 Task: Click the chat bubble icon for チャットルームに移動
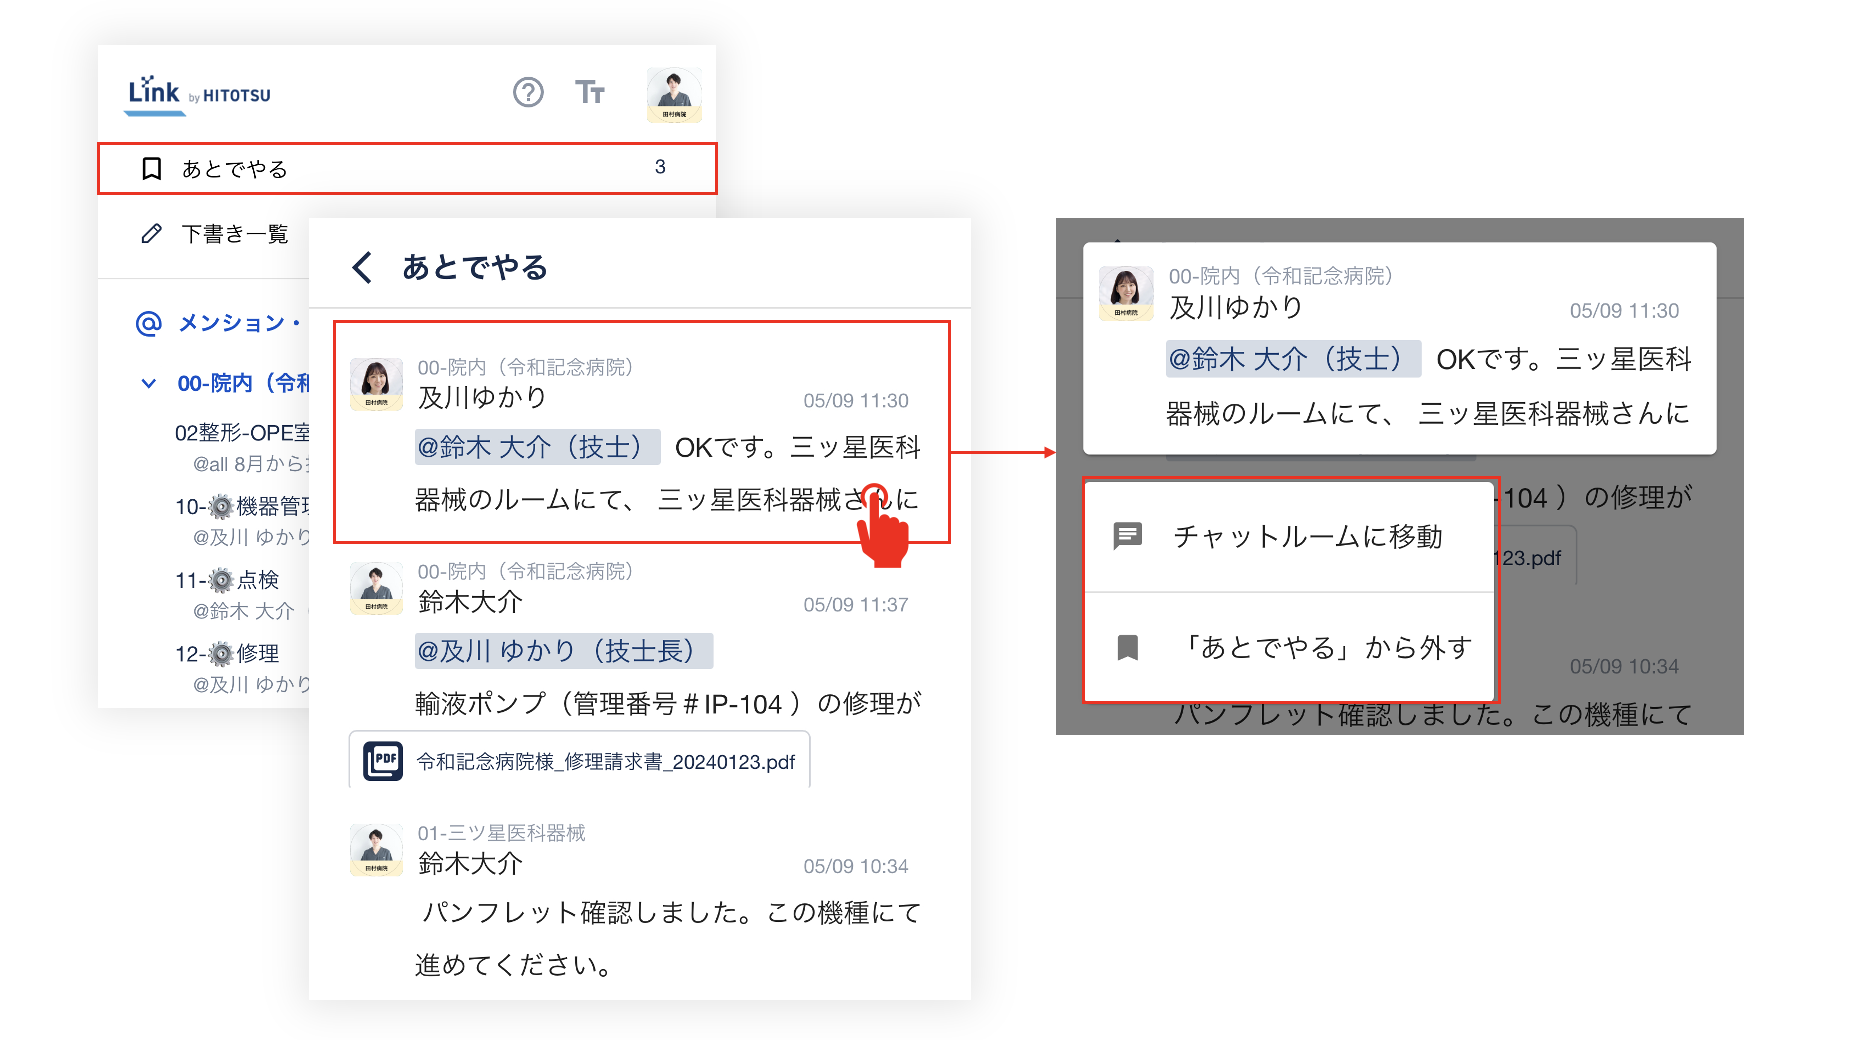click(1128, 536)
